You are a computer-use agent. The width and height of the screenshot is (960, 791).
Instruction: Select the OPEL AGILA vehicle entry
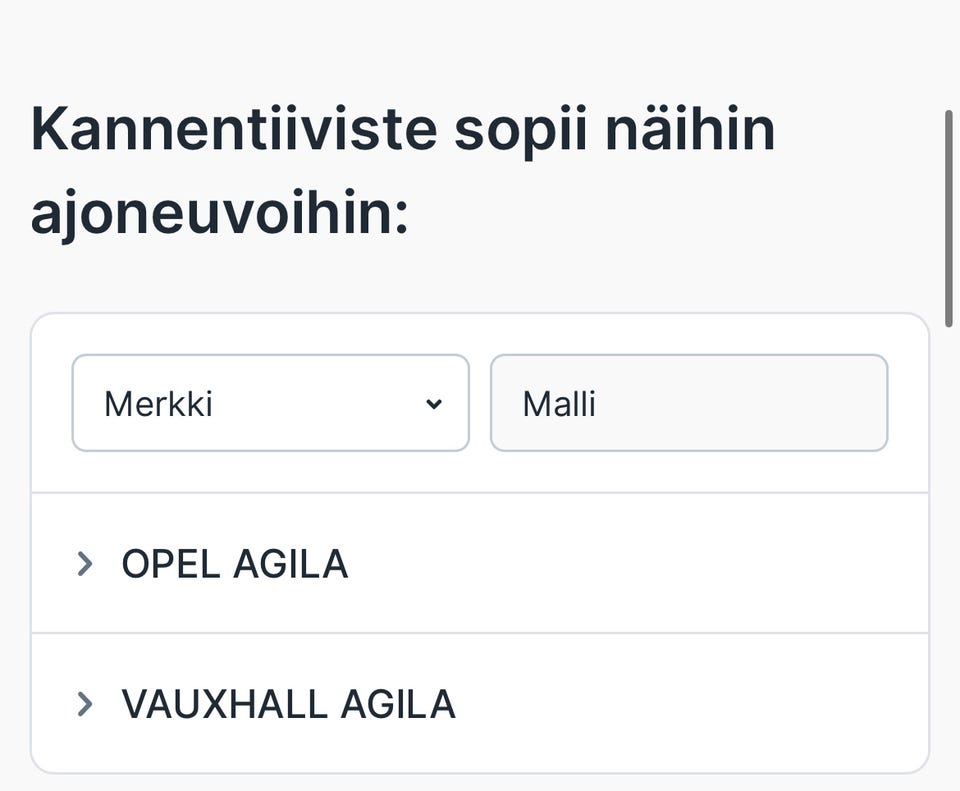click(235, 564)
